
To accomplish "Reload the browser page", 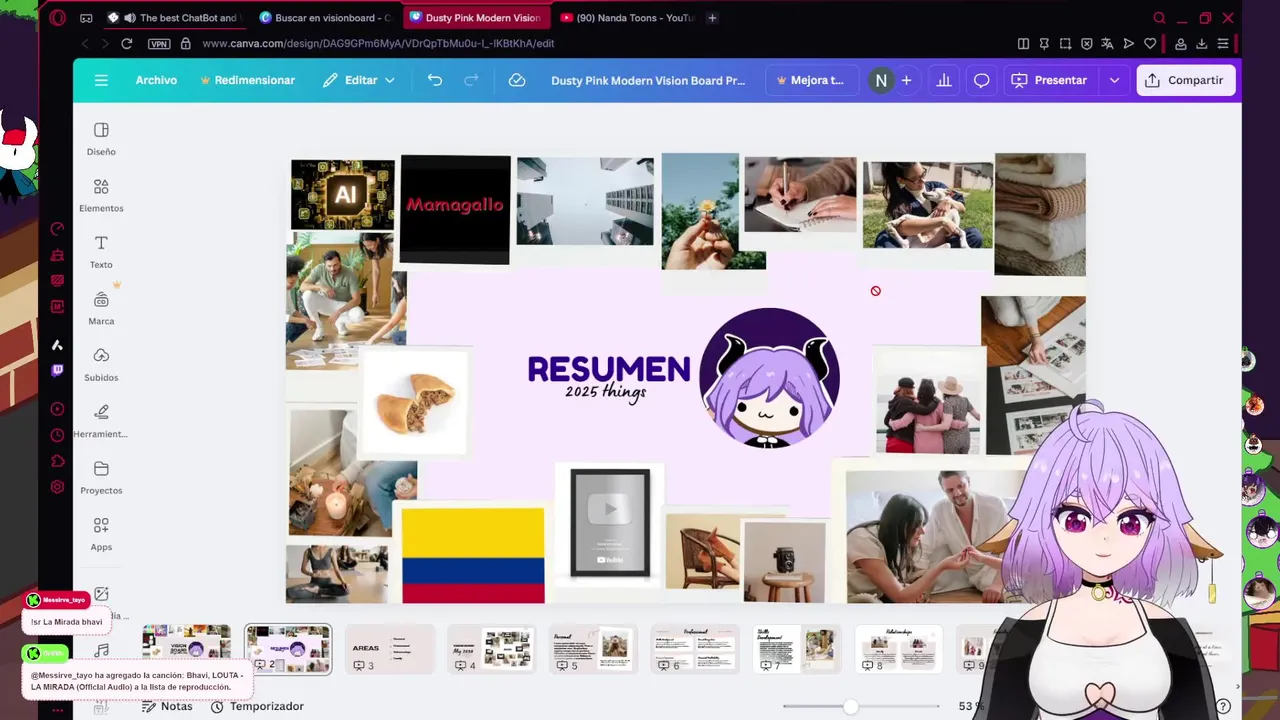I will pyautogui.click(x=127, y=43).
